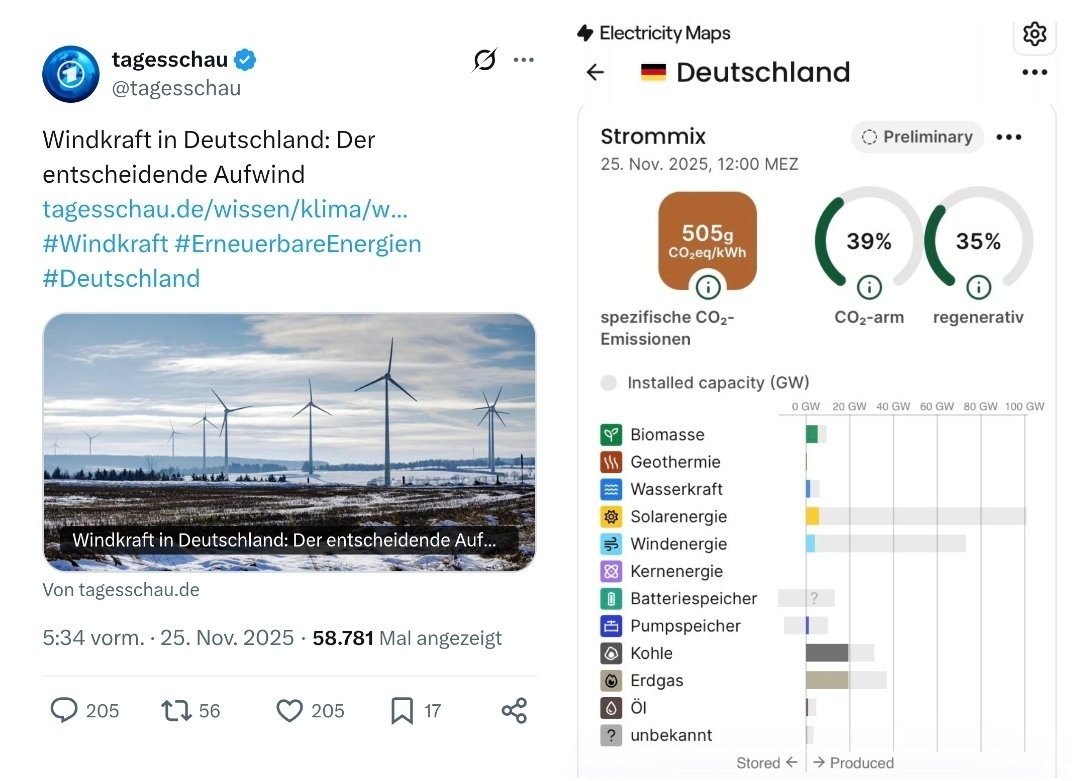Image resolution: width=1080 pixels, height=781 pixels.
Task: Bookmark the tweet
Action: click(402, 710)
